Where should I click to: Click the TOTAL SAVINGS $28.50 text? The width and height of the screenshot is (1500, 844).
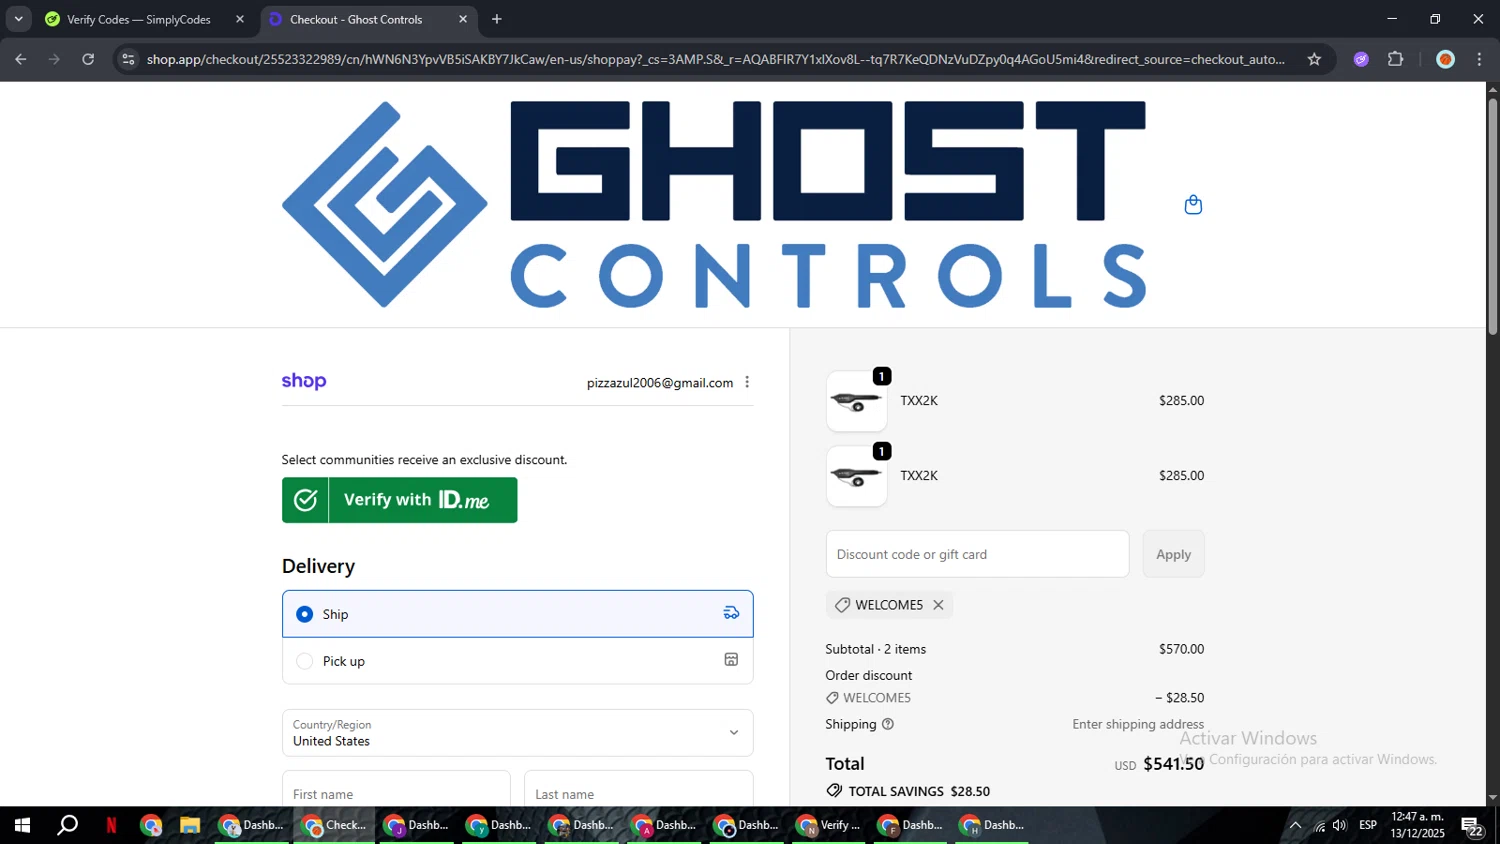pyautogui.click(x=919, y=791)
